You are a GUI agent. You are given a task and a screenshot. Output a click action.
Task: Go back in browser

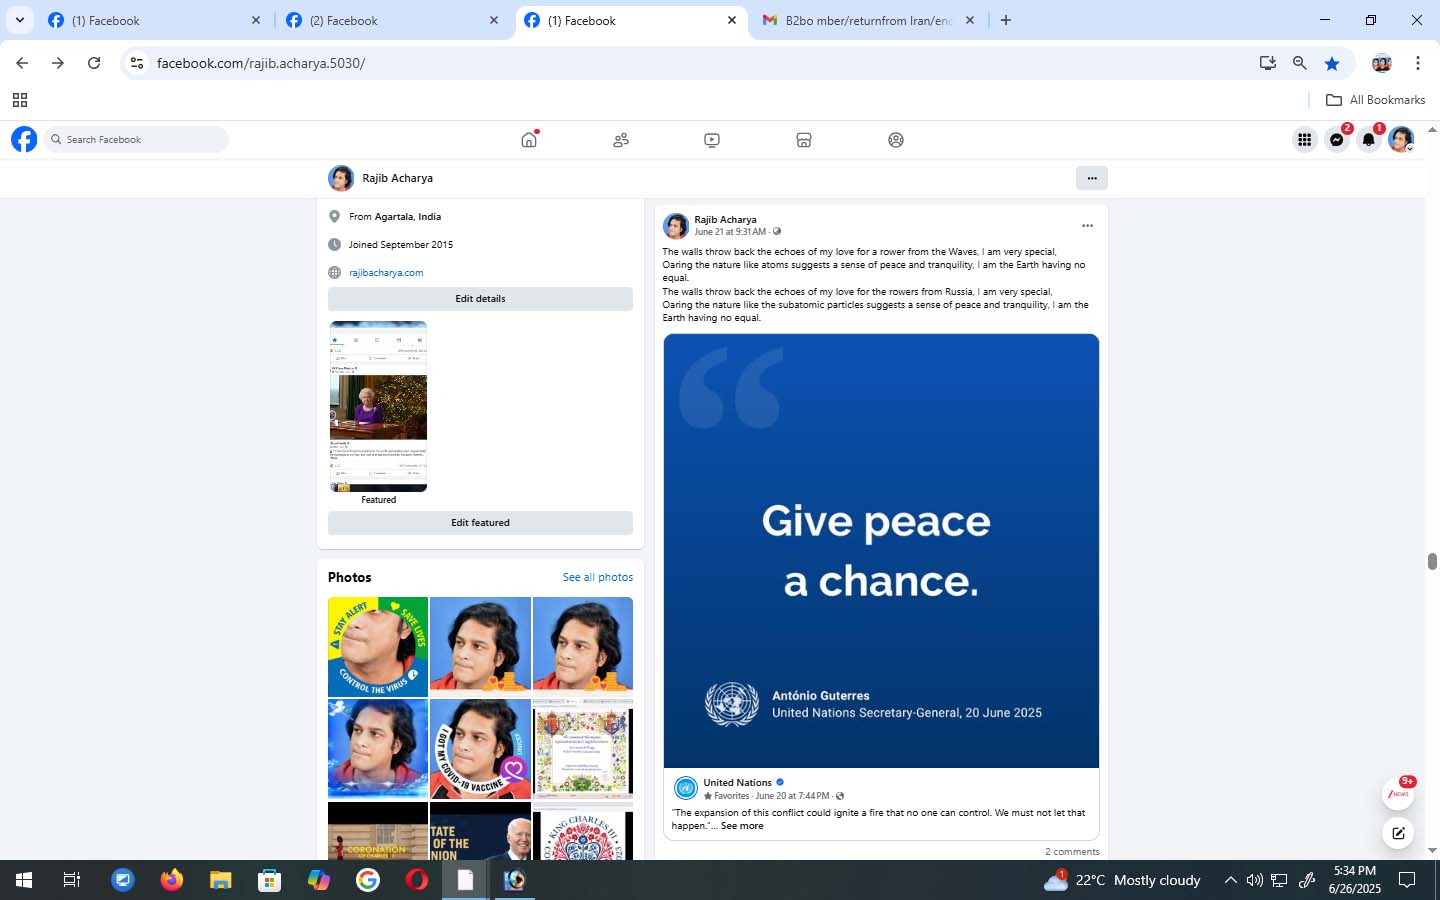(22, 63)
